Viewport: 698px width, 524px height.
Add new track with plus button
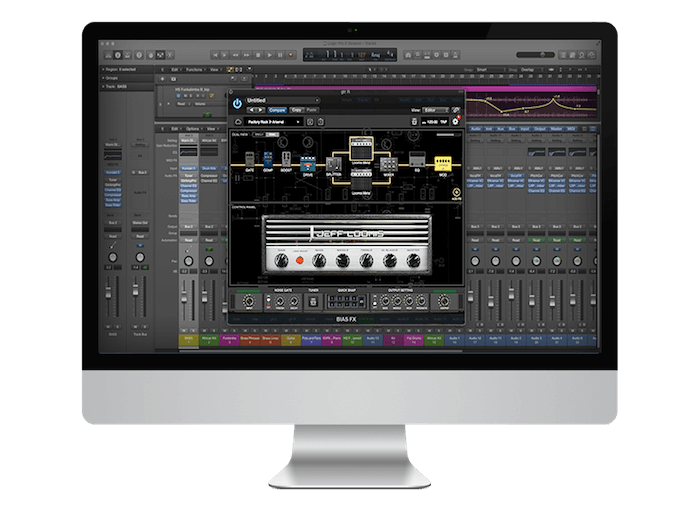(x=162, y=79)
